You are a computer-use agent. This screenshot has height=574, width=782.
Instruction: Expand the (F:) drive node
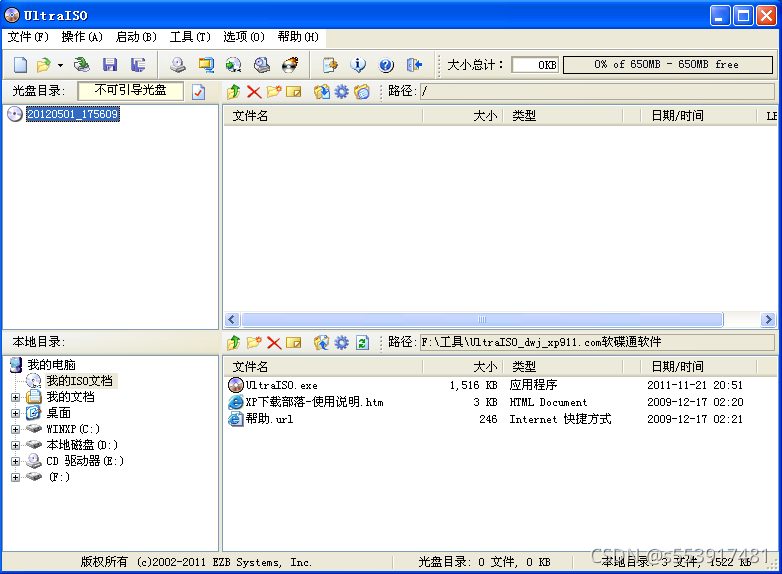coord(15,477)
